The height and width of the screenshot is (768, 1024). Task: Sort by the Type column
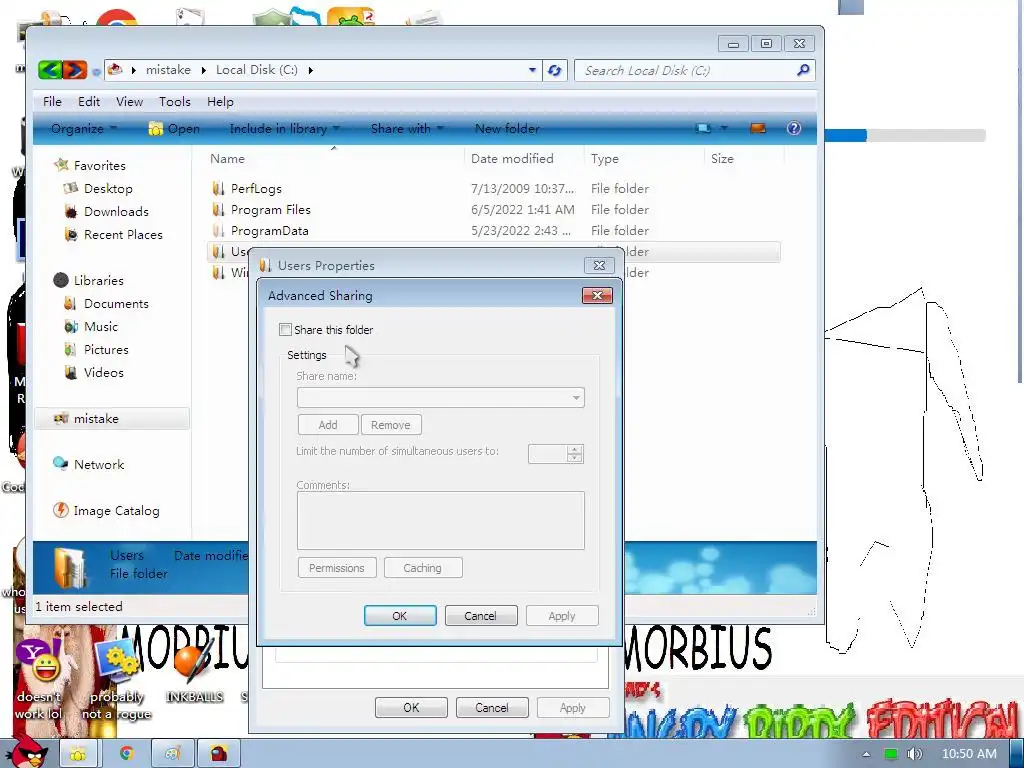605,159
